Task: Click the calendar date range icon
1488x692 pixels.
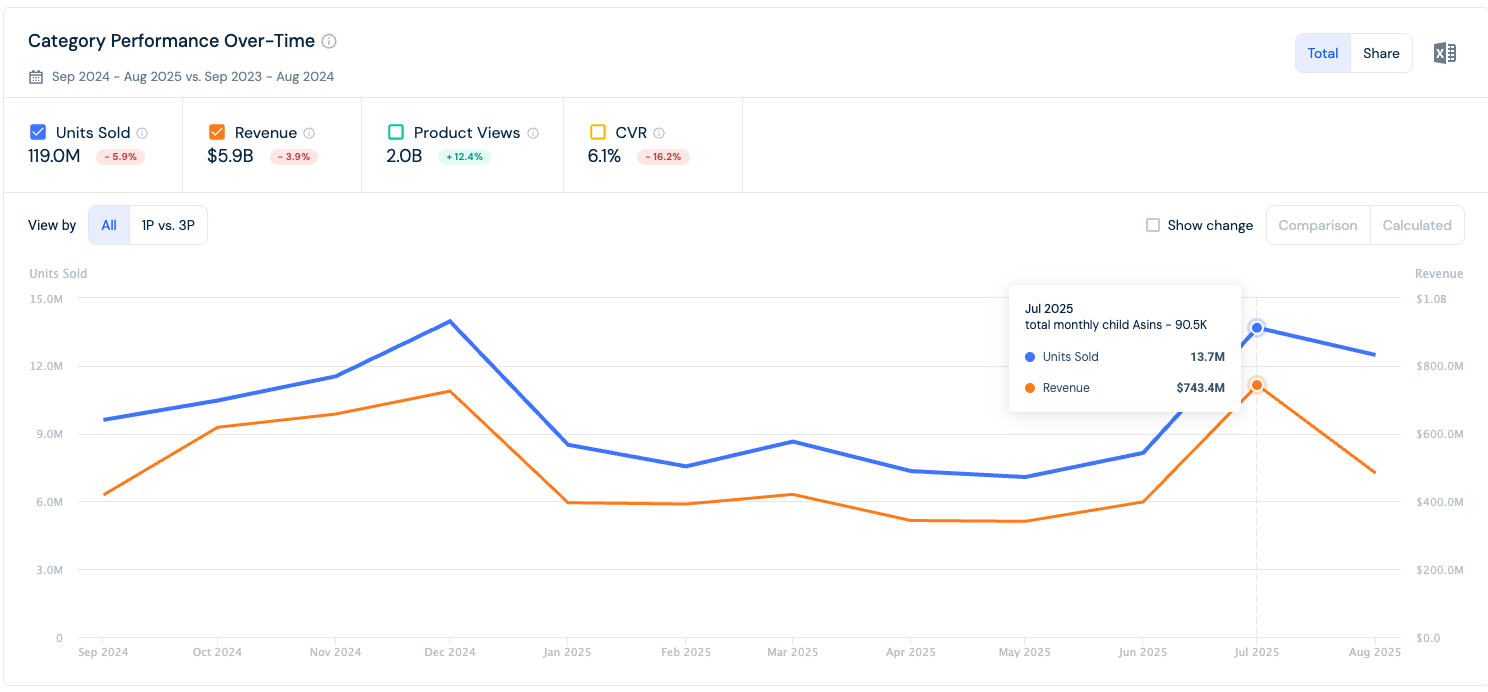Action: [x=36, y=77]
